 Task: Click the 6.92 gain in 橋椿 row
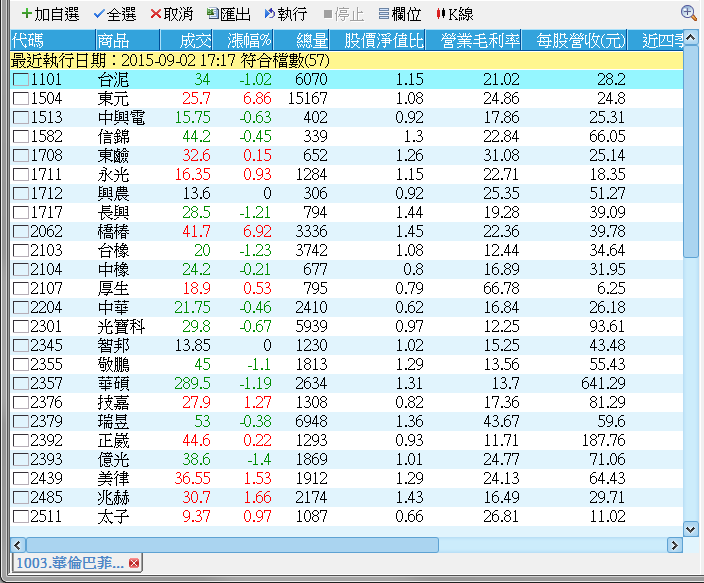(x=257, y=231)
